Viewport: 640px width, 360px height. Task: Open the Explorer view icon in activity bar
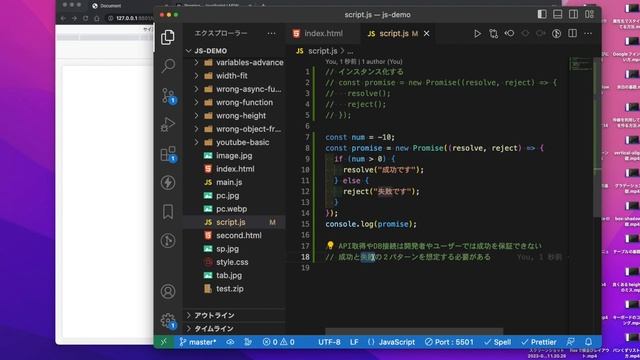[168, 37]
